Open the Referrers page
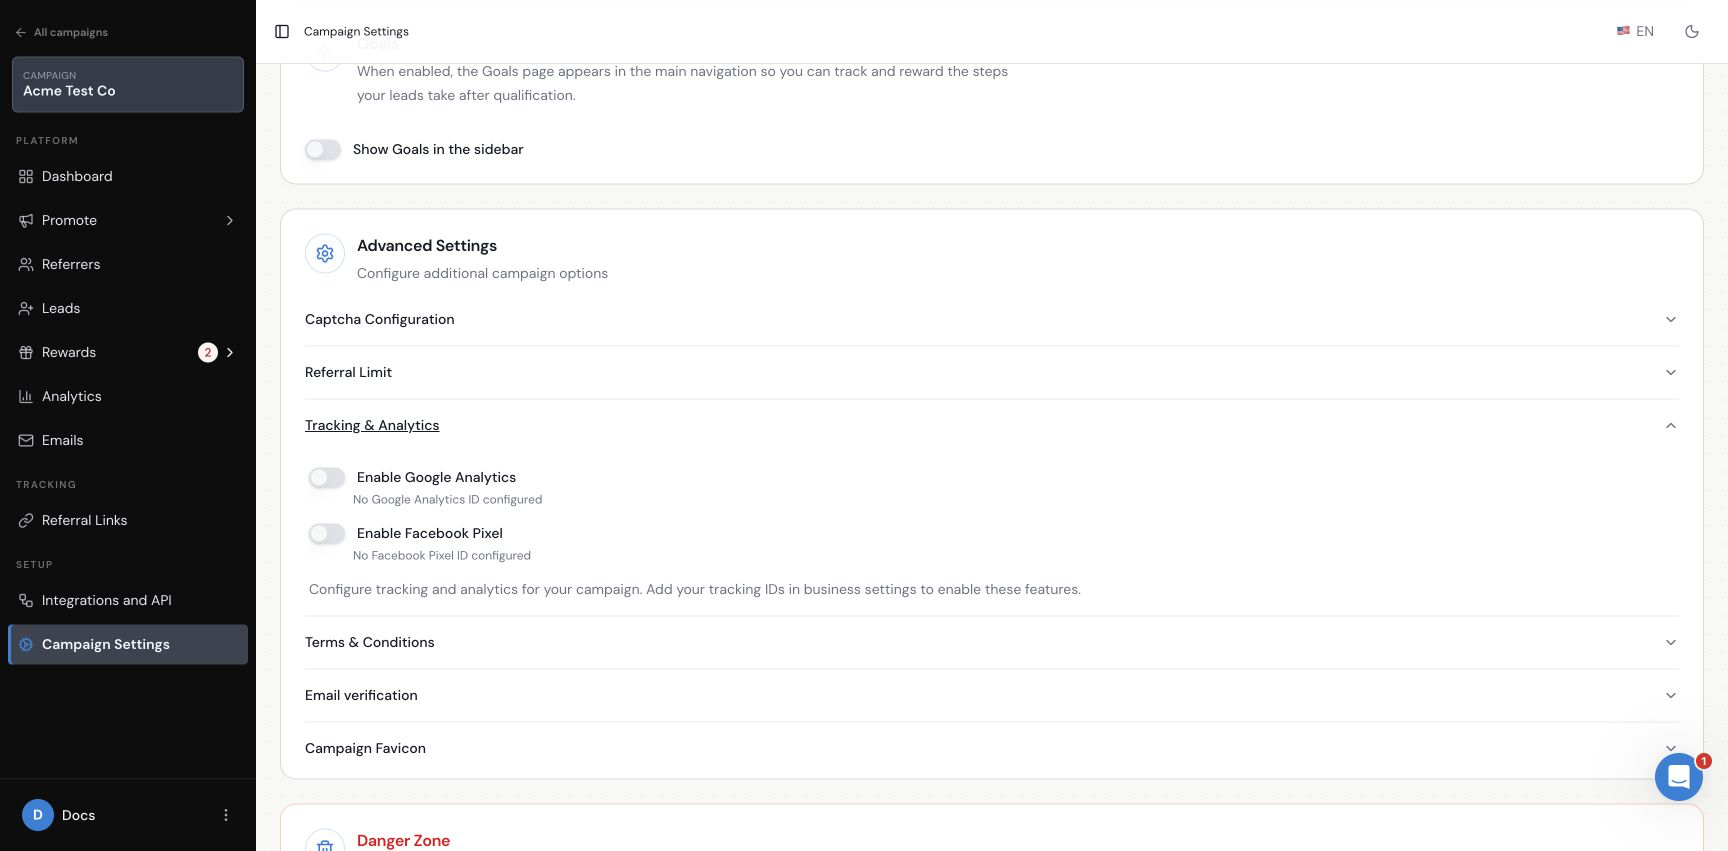Screen dimensions: 1728x851 [x=128, y=265]
